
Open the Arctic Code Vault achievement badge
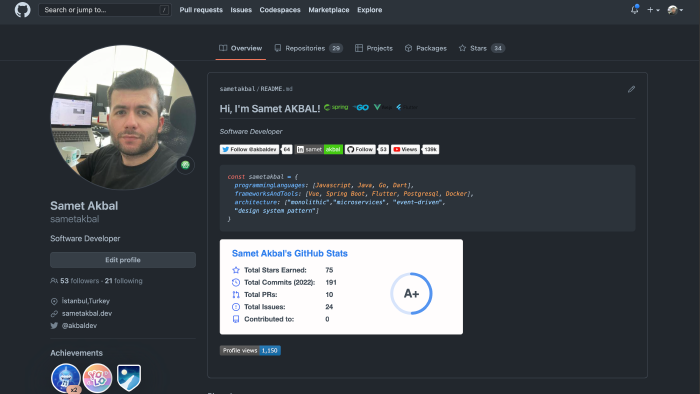coord(129,378)
